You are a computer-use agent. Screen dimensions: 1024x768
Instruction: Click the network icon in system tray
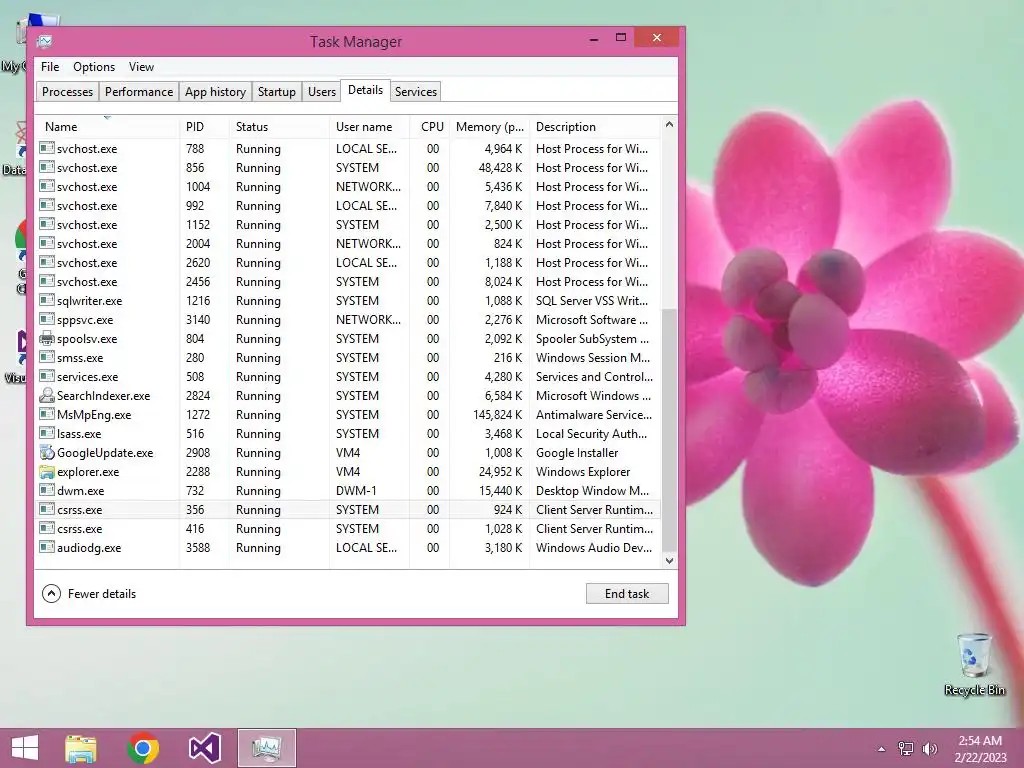(906, 748)
